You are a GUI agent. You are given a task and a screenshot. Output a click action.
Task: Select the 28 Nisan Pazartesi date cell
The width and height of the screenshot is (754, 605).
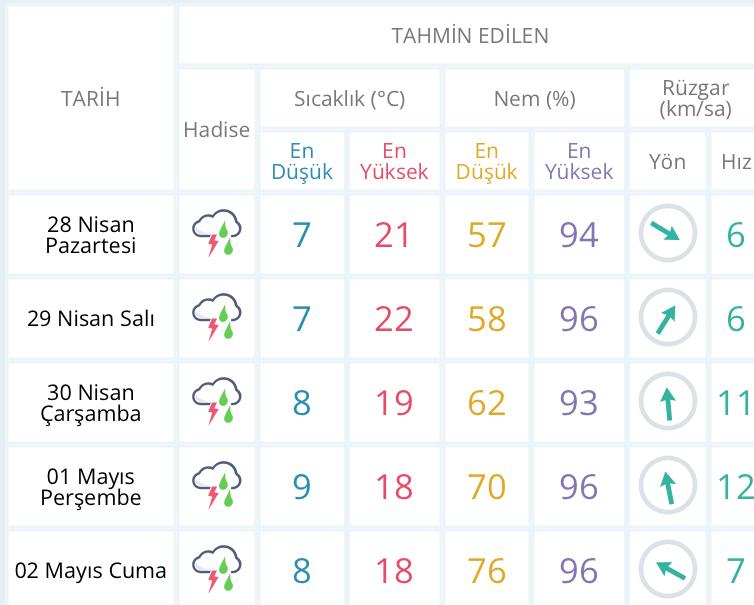point(90,234)
